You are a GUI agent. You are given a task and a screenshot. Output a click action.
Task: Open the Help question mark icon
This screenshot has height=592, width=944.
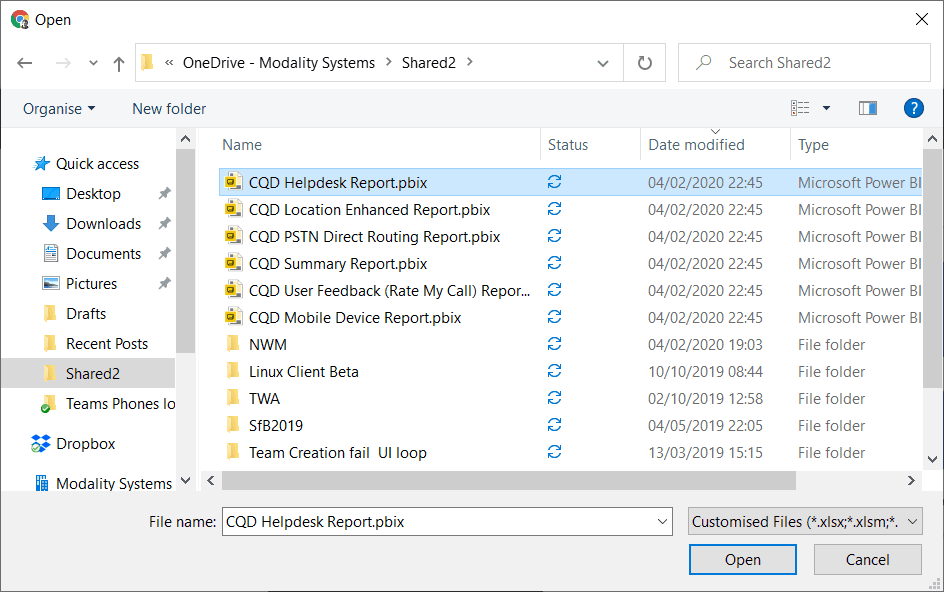pyautogui.click(x=912, y=108)
